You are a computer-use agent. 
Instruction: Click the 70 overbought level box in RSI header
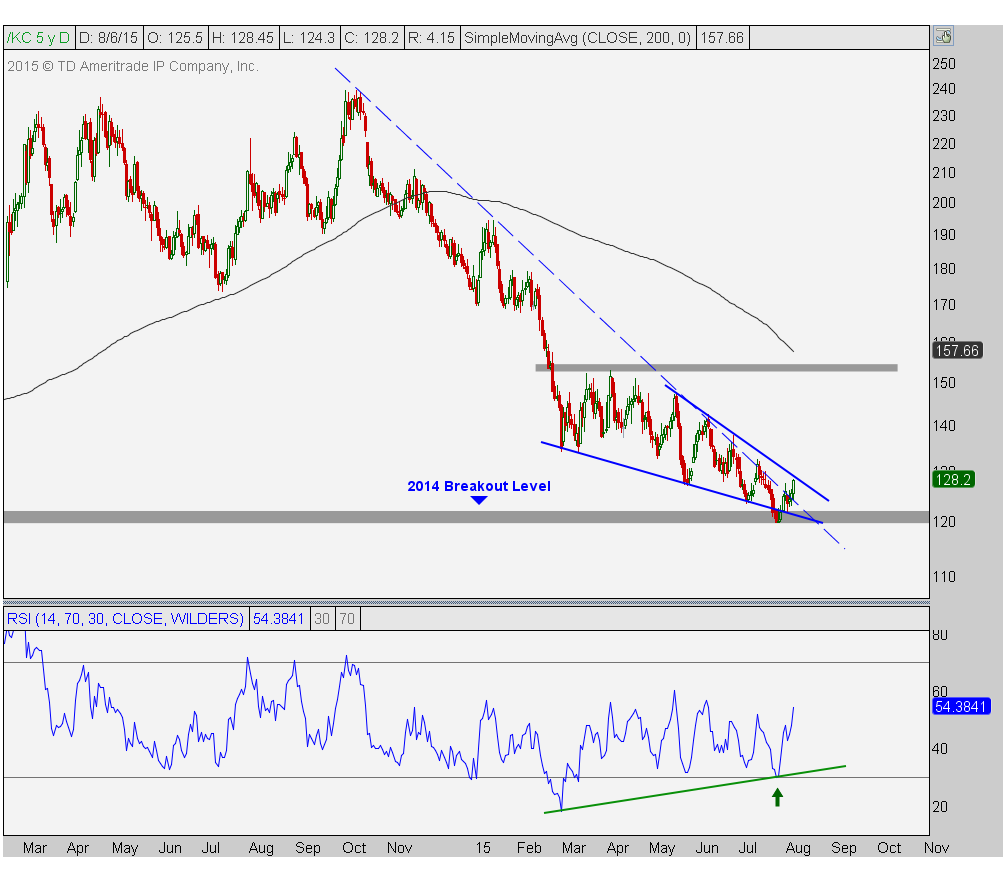[x=347, y=619]
